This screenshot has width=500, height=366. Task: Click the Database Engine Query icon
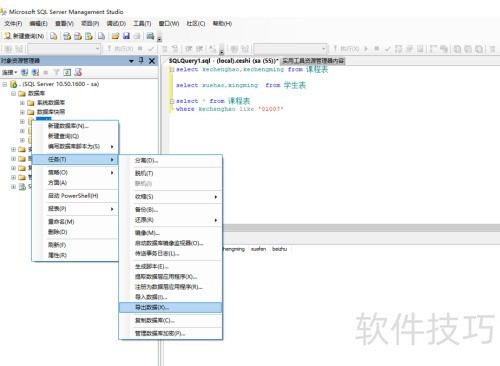[54, 36]
